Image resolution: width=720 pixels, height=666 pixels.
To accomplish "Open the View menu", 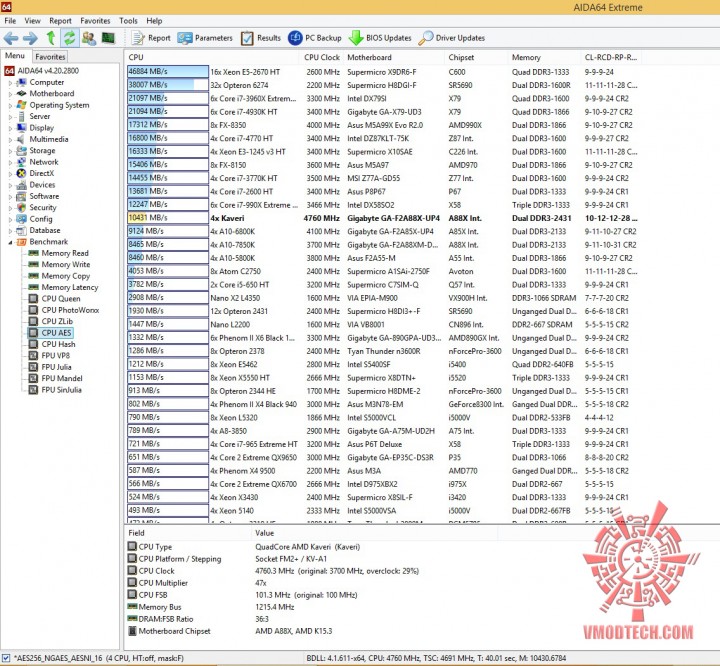I will (32, 21).
